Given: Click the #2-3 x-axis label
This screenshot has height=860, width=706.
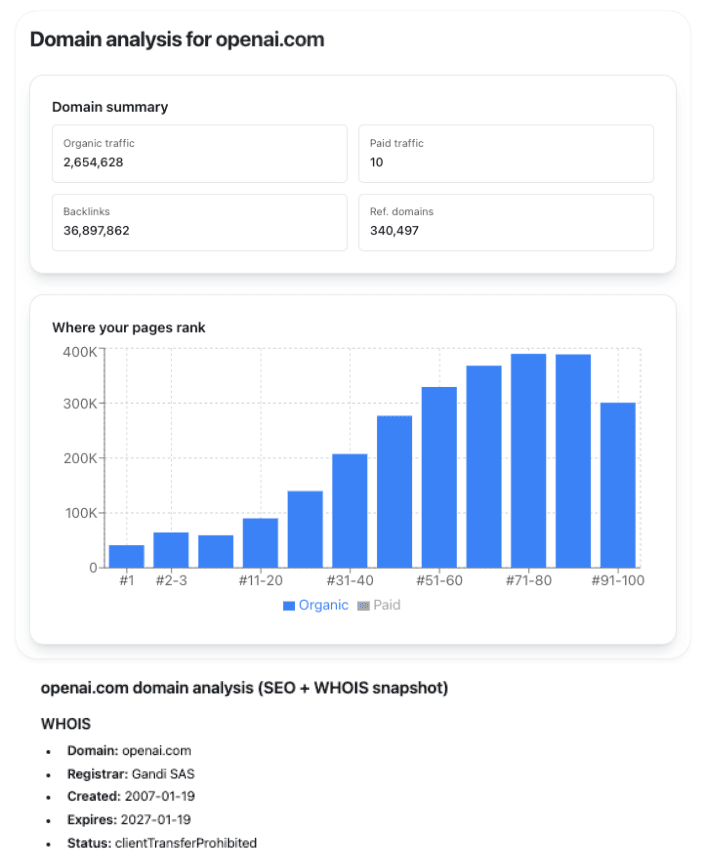Looking at the screenshot, I should 171,580.
